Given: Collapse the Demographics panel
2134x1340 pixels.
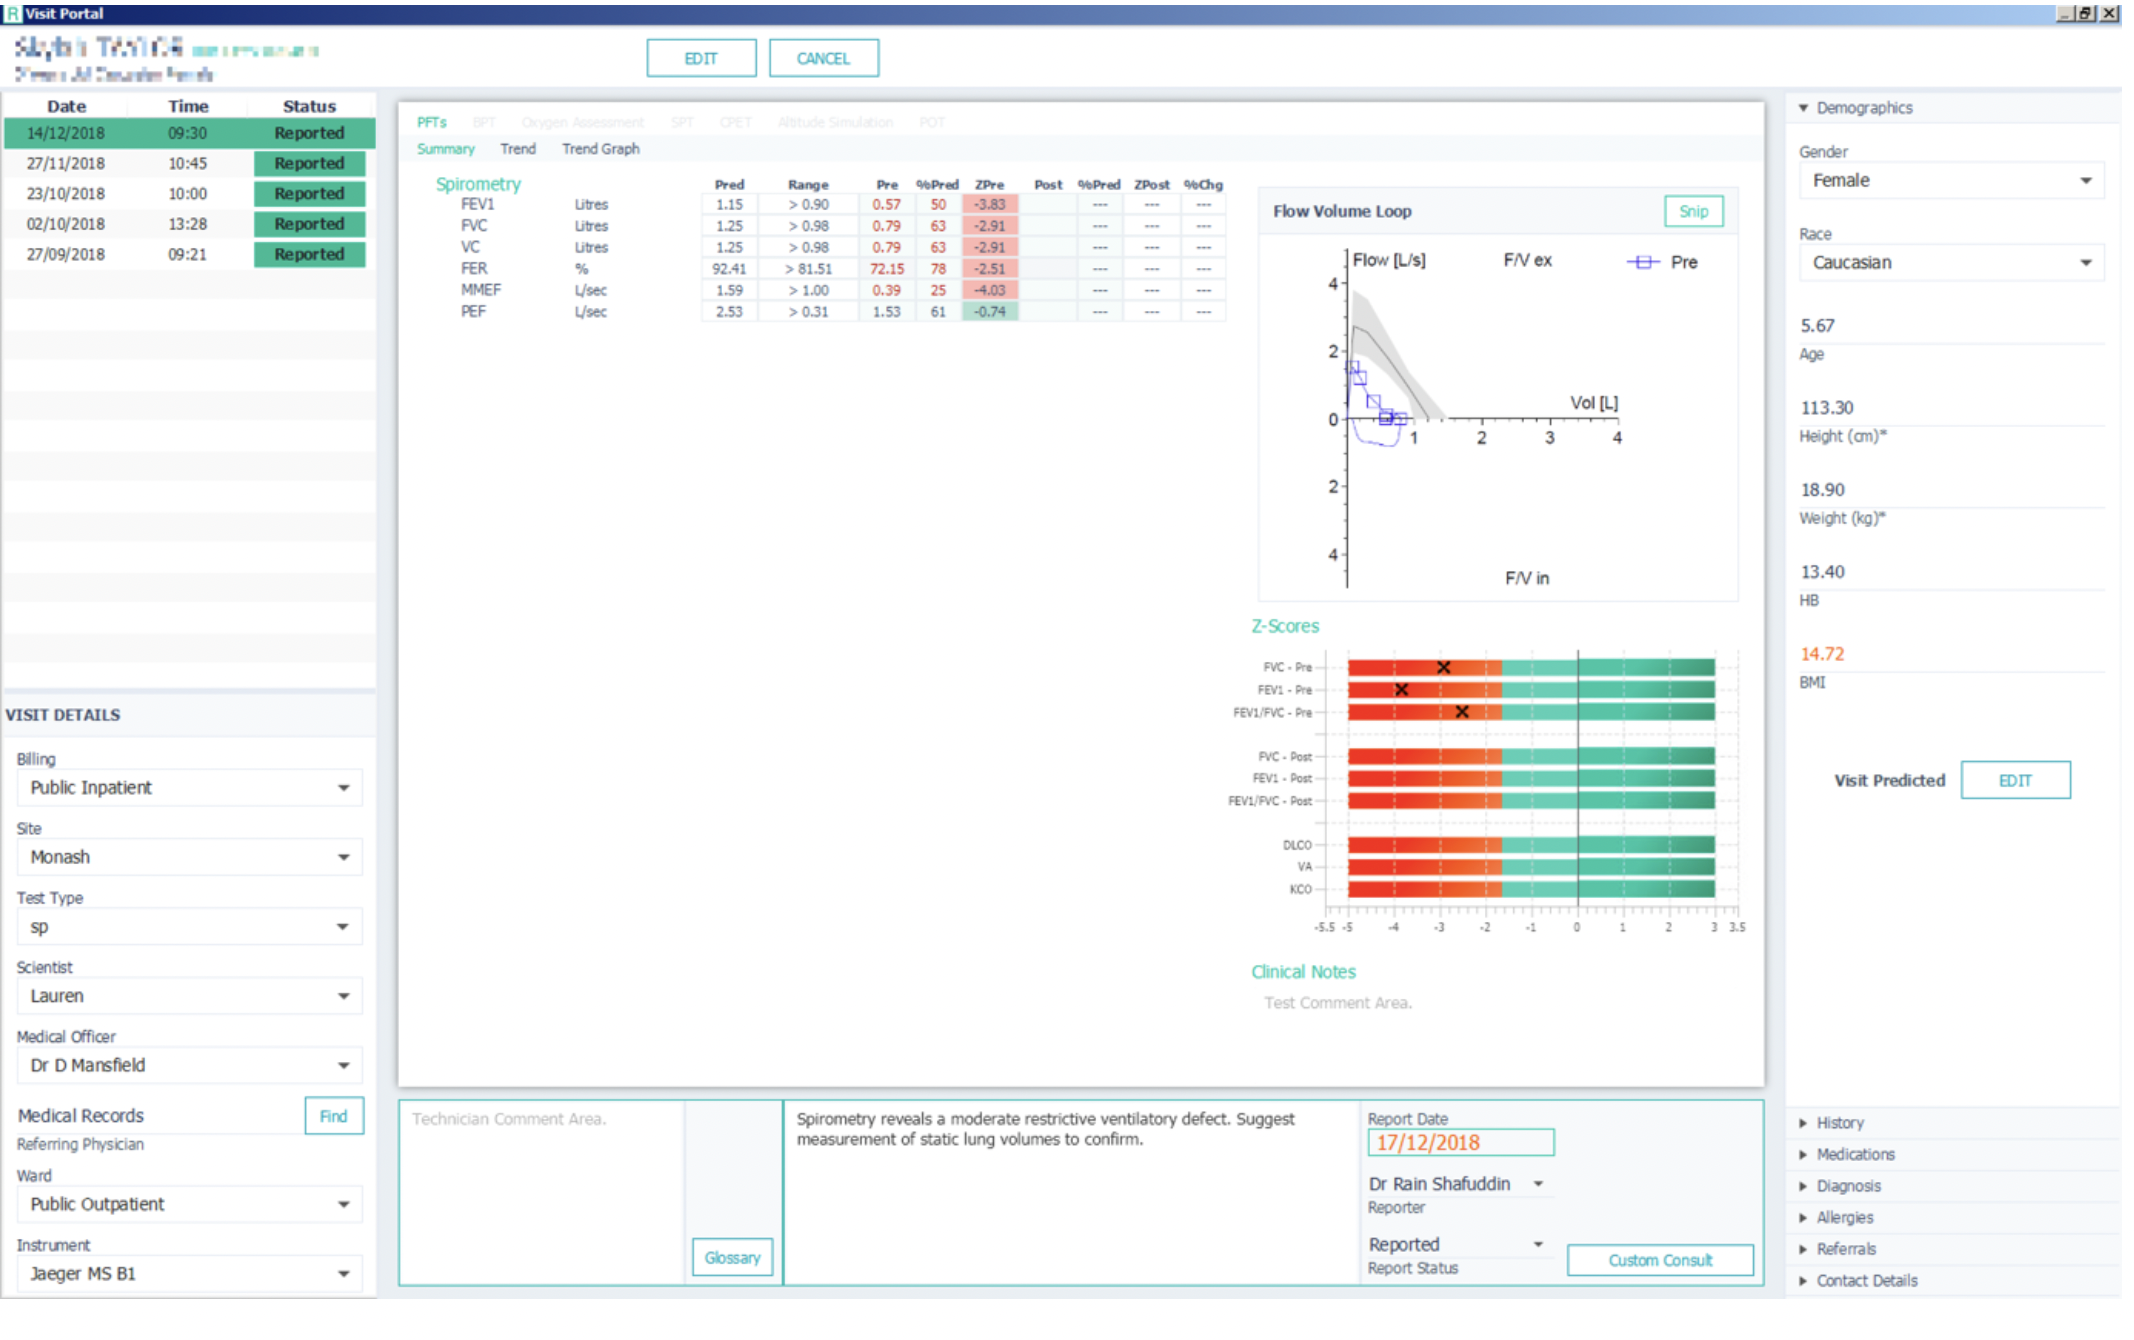Looking at the screenshot, I should 1803,107.
